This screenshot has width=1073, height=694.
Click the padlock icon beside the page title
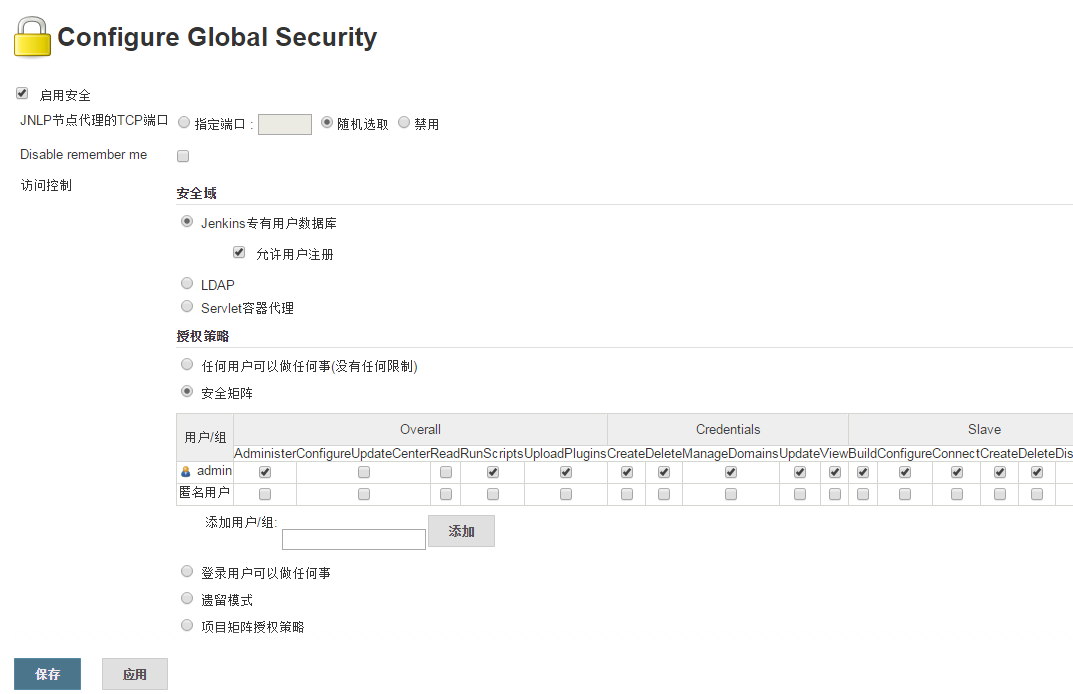(x=32, y=37)
